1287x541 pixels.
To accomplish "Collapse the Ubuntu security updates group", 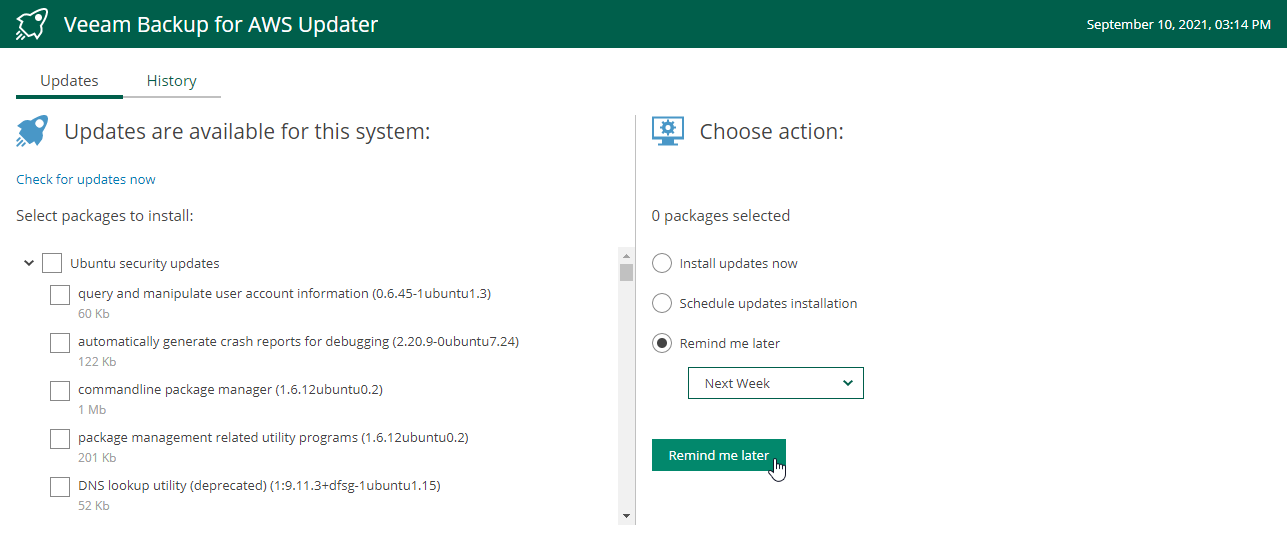I will (x=28, y=264).
